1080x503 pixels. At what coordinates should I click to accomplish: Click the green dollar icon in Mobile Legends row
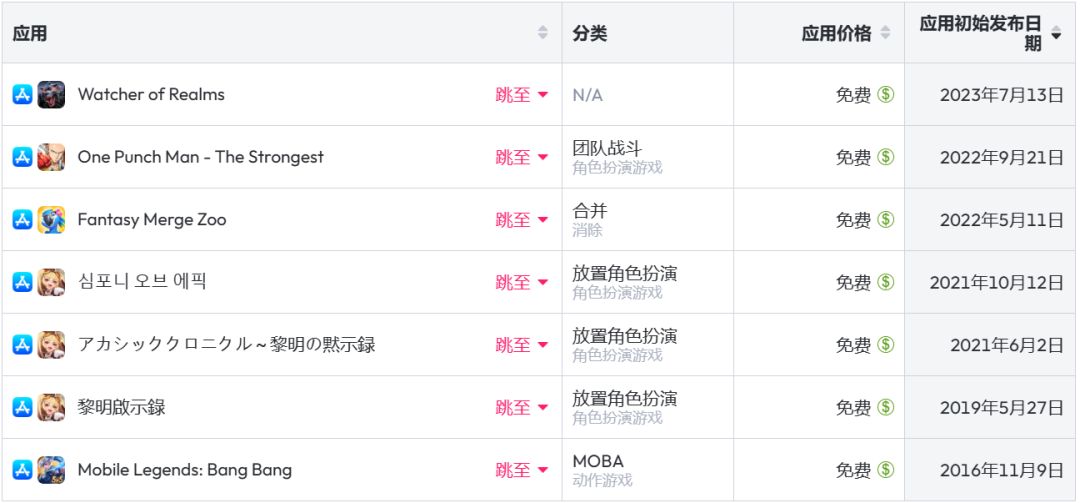[885, 470]
